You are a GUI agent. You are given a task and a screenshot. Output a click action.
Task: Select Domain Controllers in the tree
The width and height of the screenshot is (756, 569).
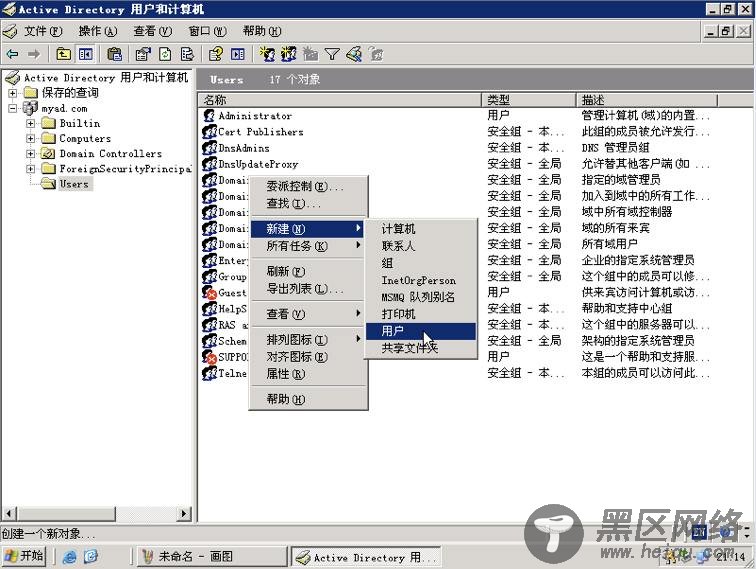tap(110, 154)
